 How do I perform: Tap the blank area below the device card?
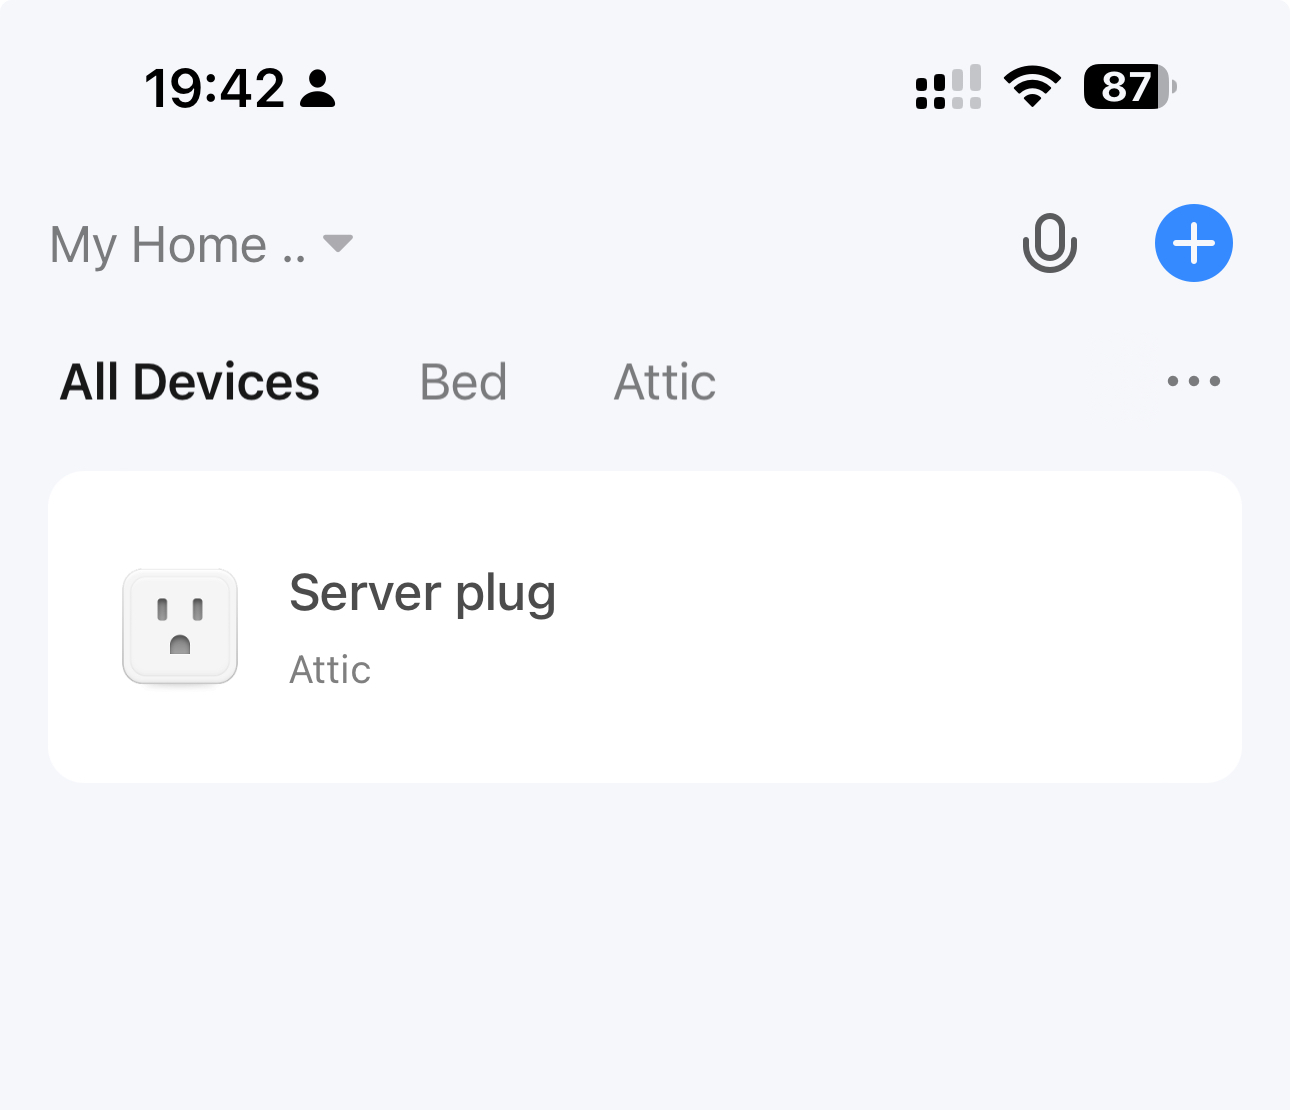pos(645,945)
